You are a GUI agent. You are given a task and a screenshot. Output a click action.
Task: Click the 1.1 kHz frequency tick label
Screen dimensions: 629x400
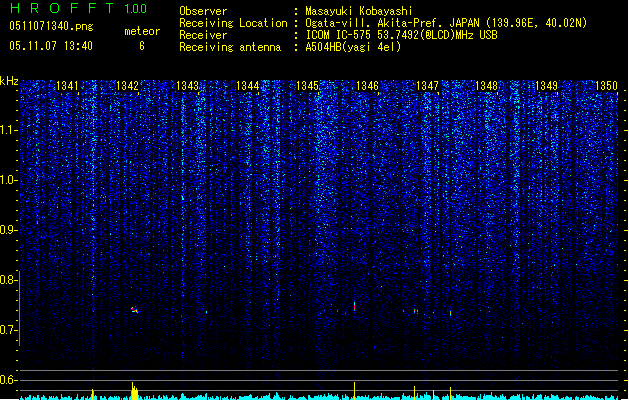[8, 130]
